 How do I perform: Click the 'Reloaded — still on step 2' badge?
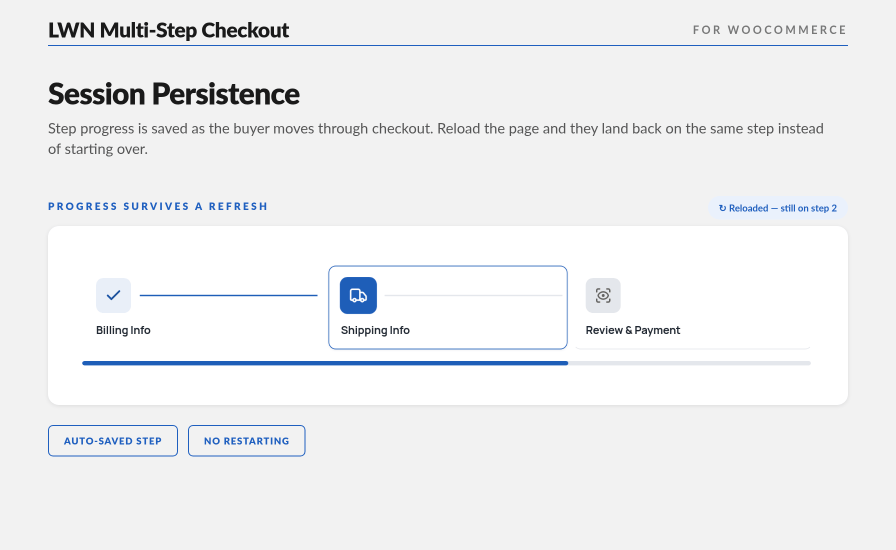[x=778, y=208]
